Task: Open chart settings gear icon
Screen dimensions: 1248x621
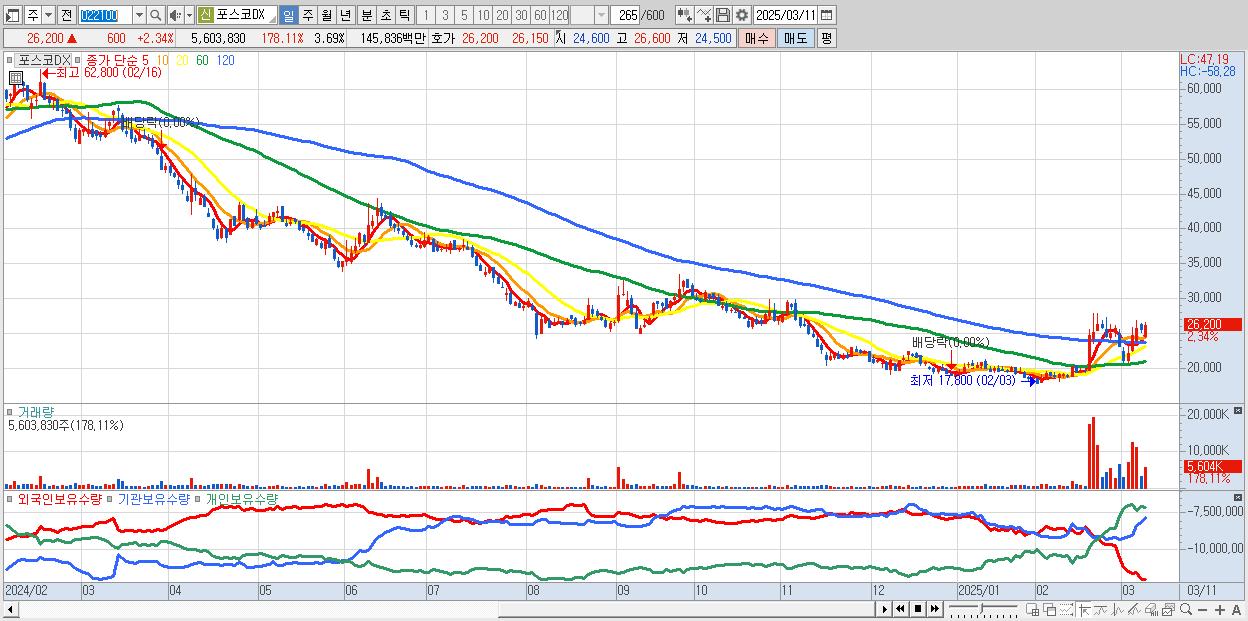Action: click(742, 15)
